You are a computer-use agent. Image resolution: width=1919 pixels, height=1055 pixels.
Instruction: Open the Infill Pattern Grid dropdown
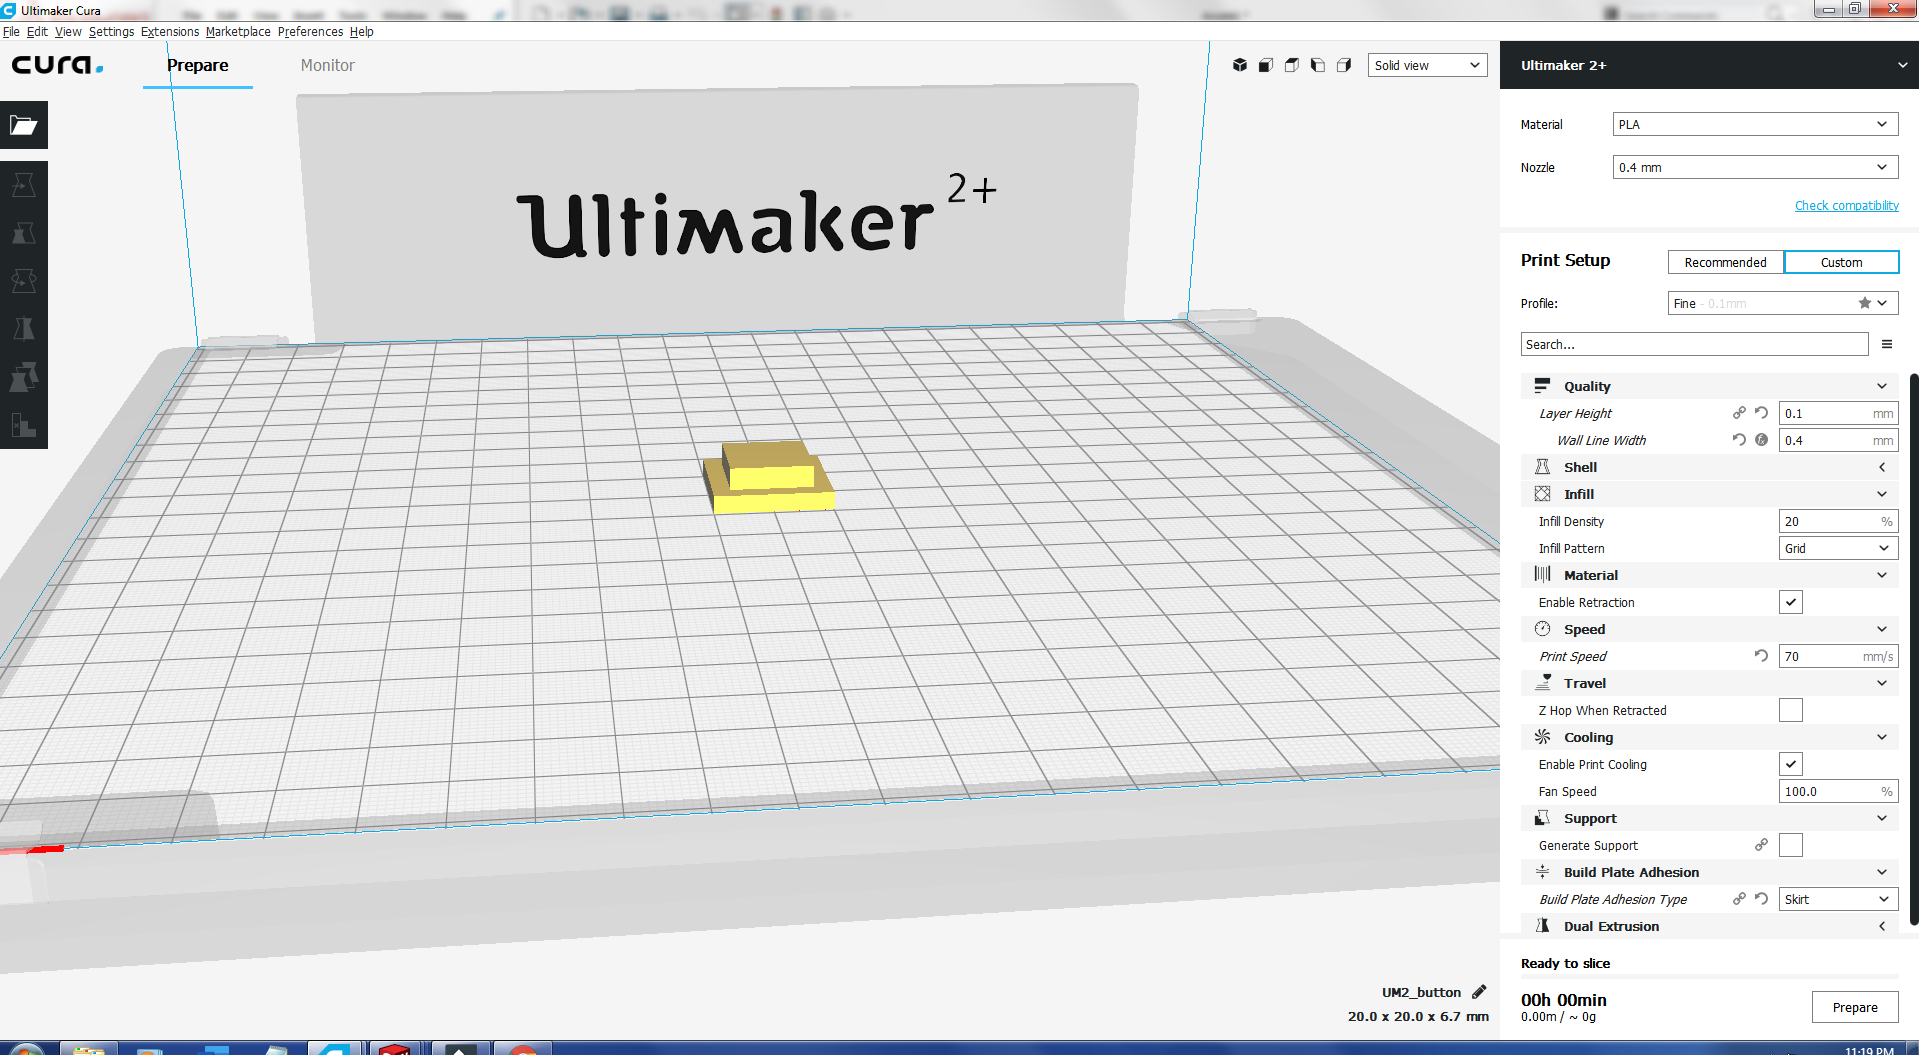pos(1838,548)
